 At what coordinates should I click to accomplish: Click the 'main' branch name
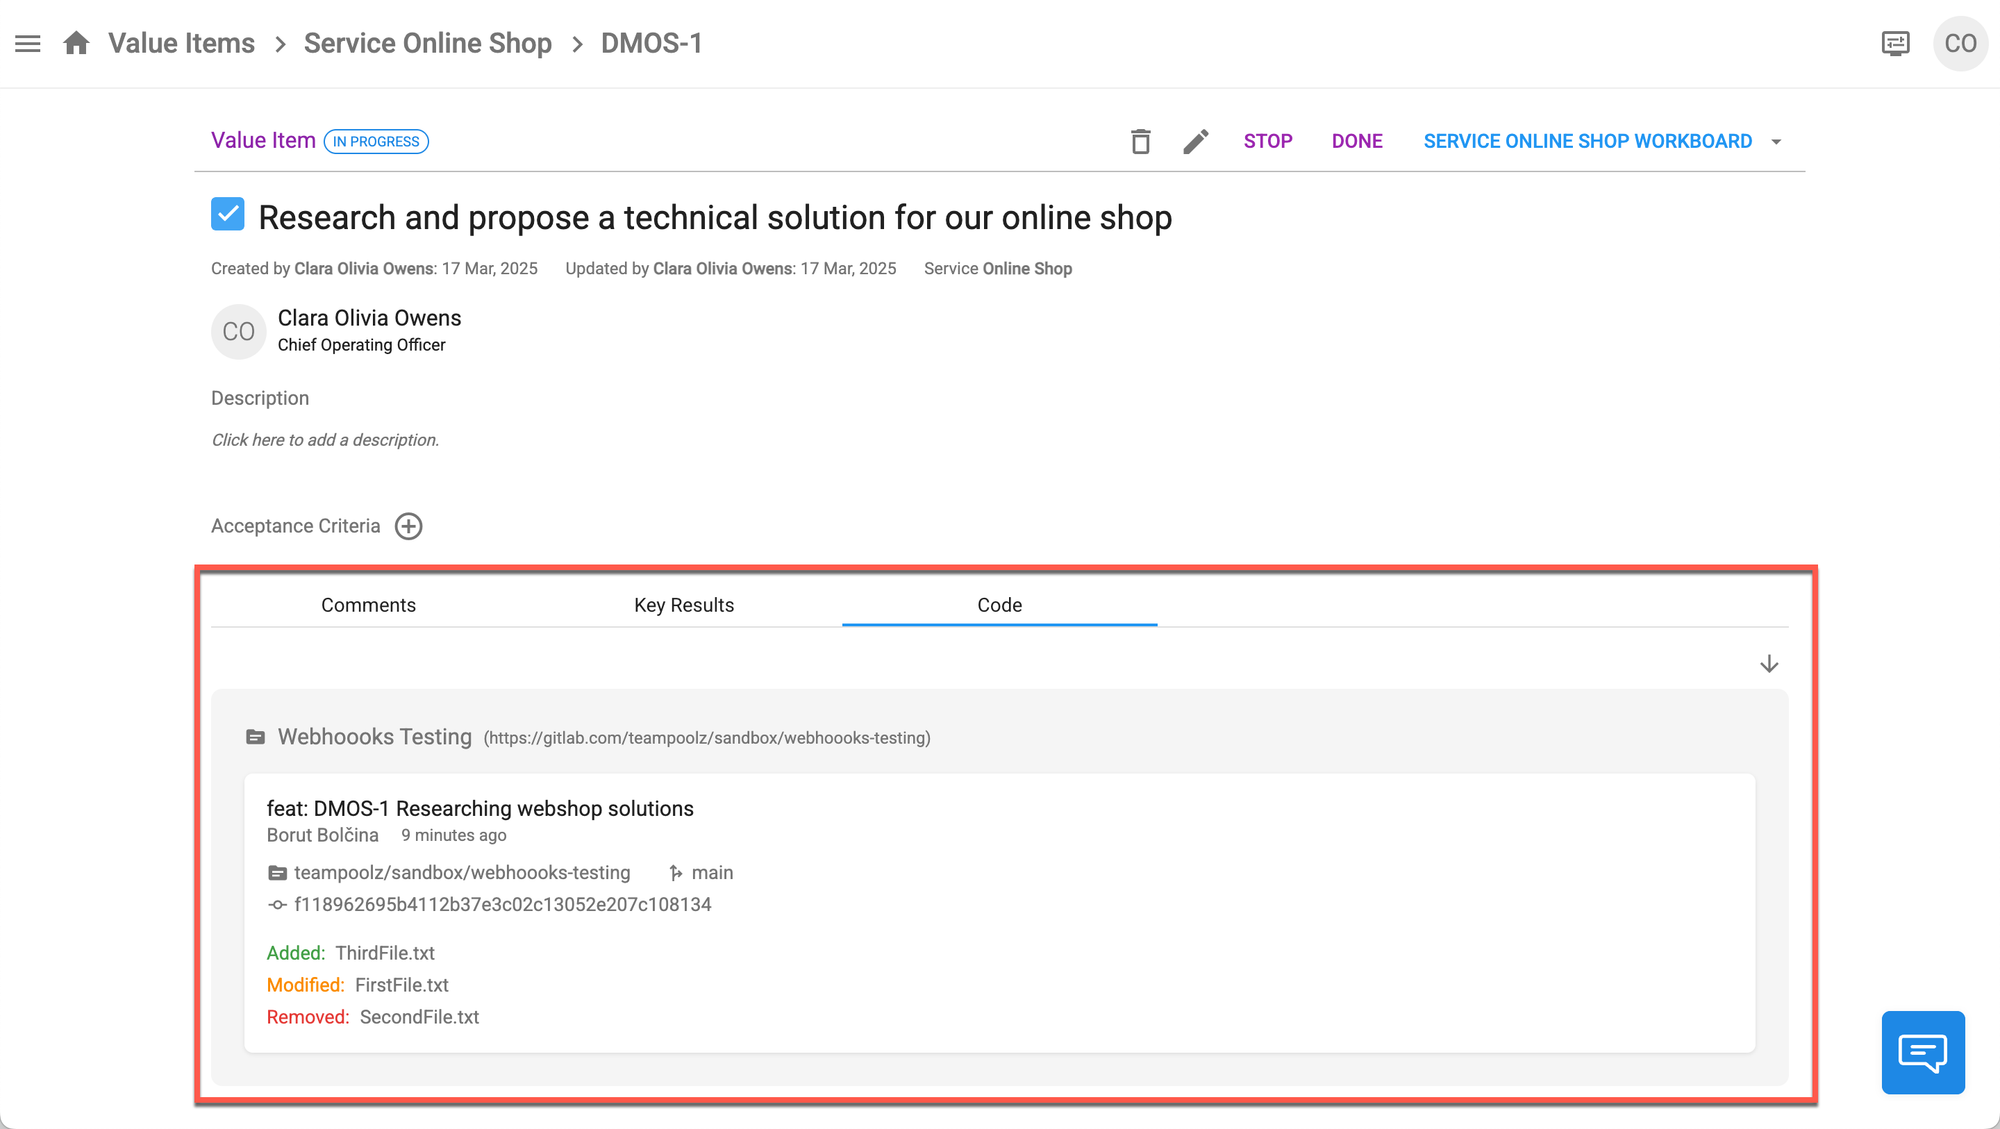tap(712, 873)
